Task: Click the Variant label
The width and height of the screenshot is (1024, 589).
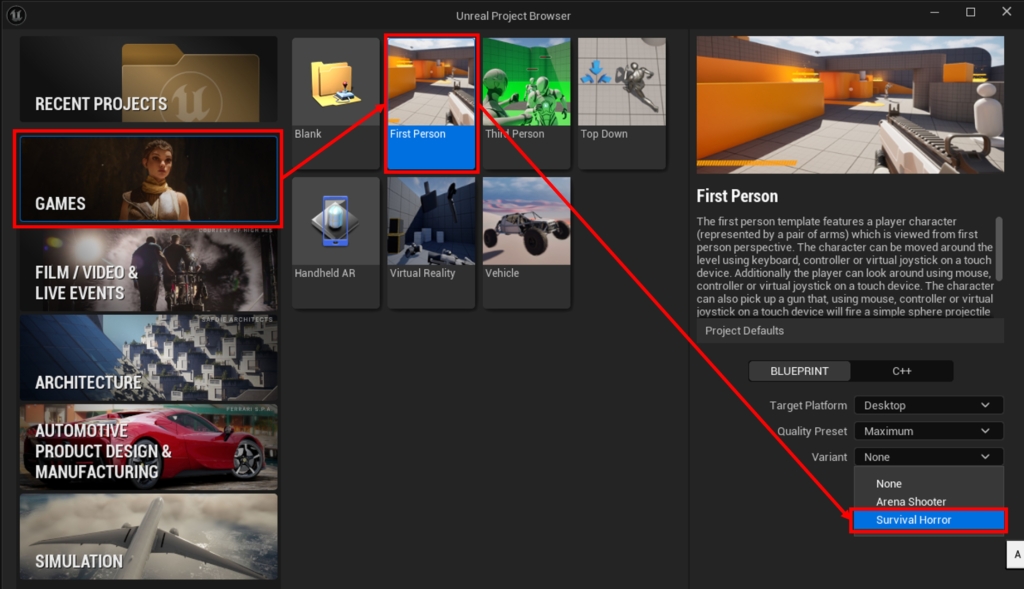Action: (829, 457)
